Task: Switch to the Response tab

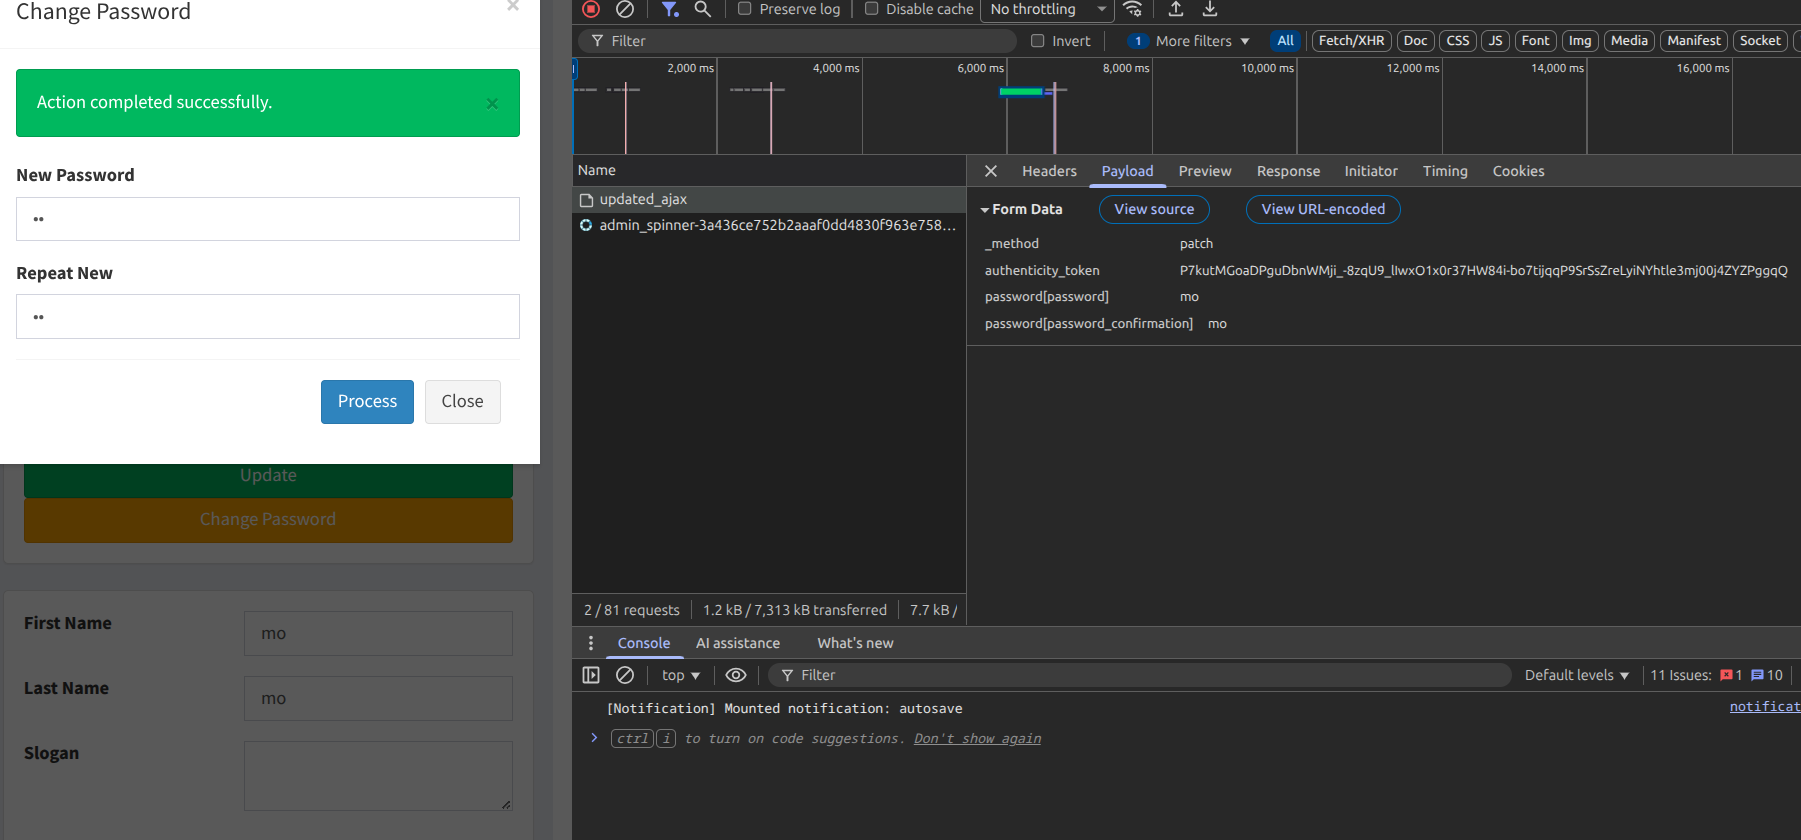Action: [x=1288, y=171]
